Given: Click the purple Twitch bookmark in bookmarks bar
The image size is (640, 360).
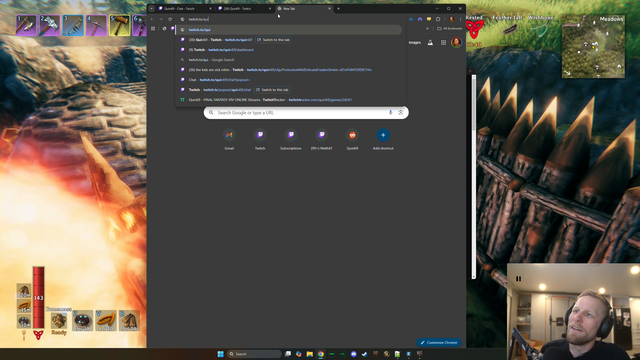Looking at the screenshot, I should pyautogui.click(x=172, y=29).
